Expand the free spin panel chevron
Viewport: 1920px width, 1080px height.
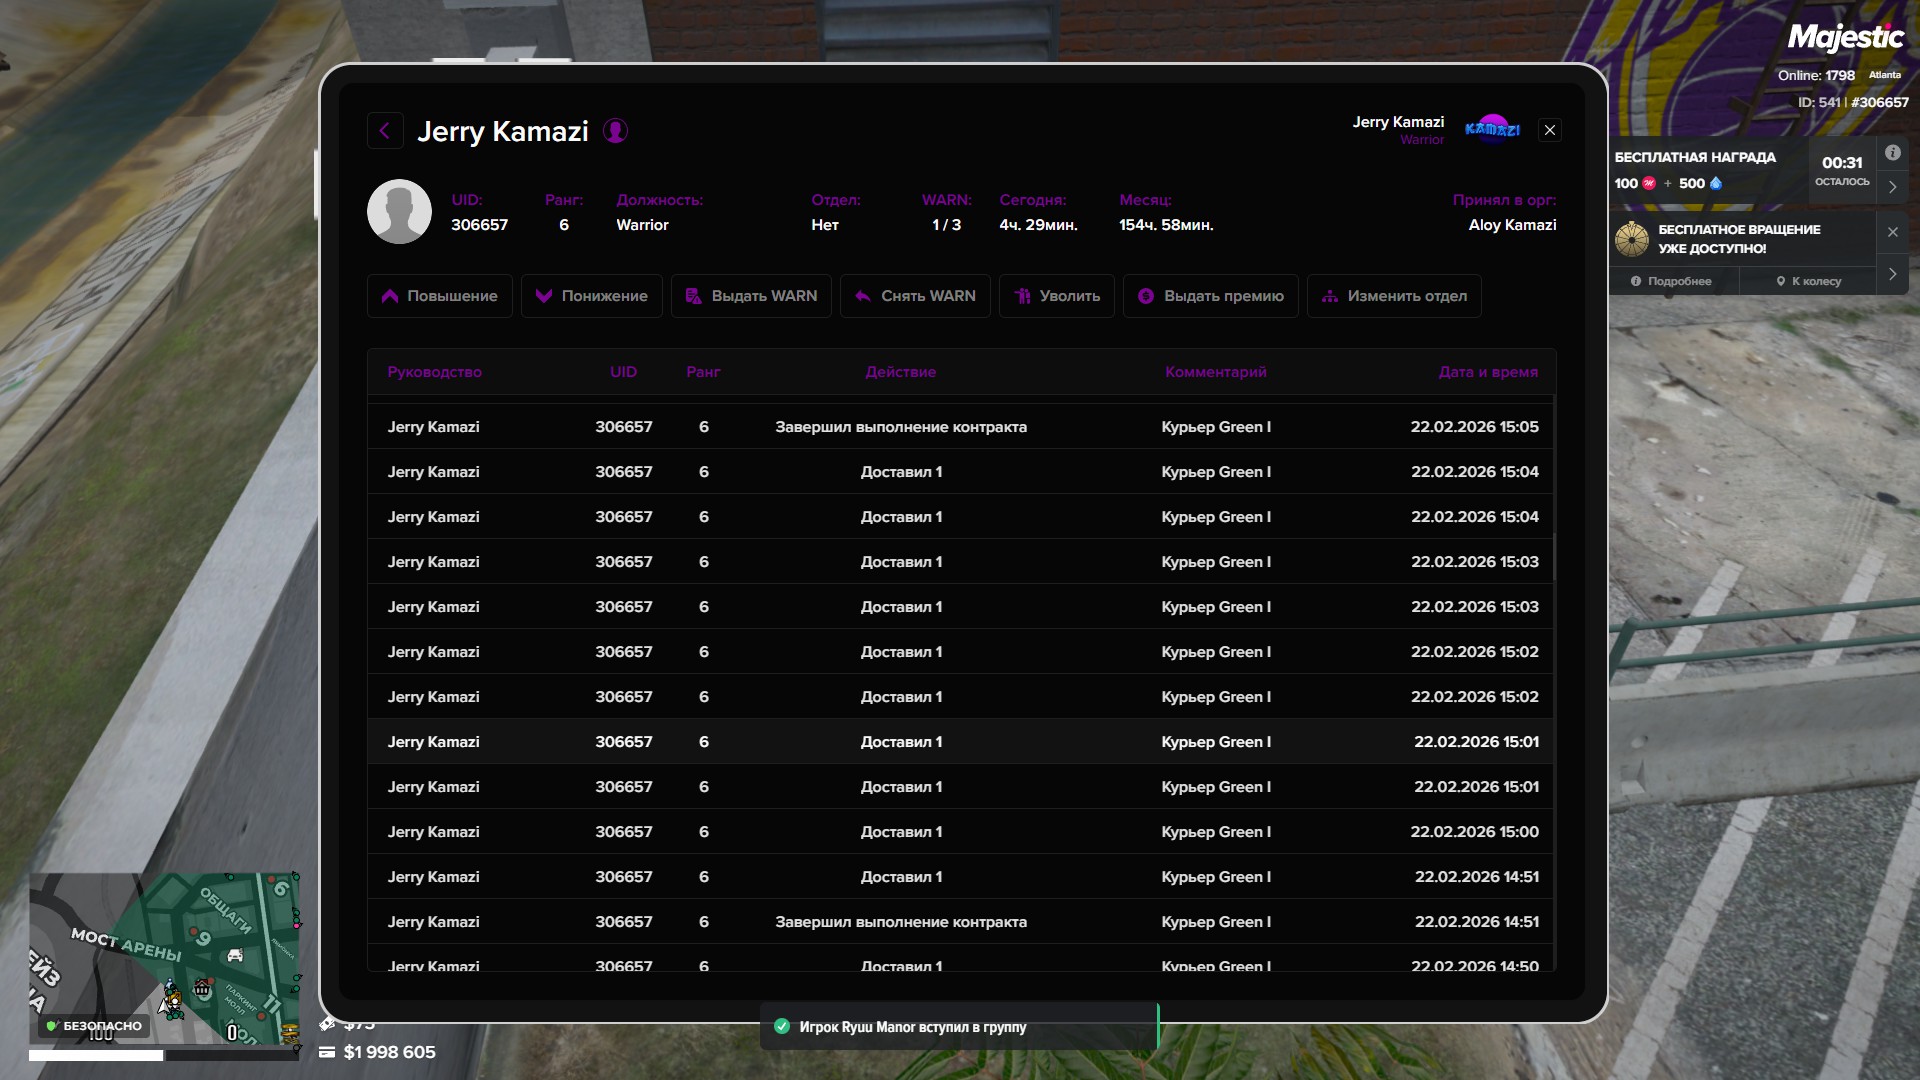1892,274
